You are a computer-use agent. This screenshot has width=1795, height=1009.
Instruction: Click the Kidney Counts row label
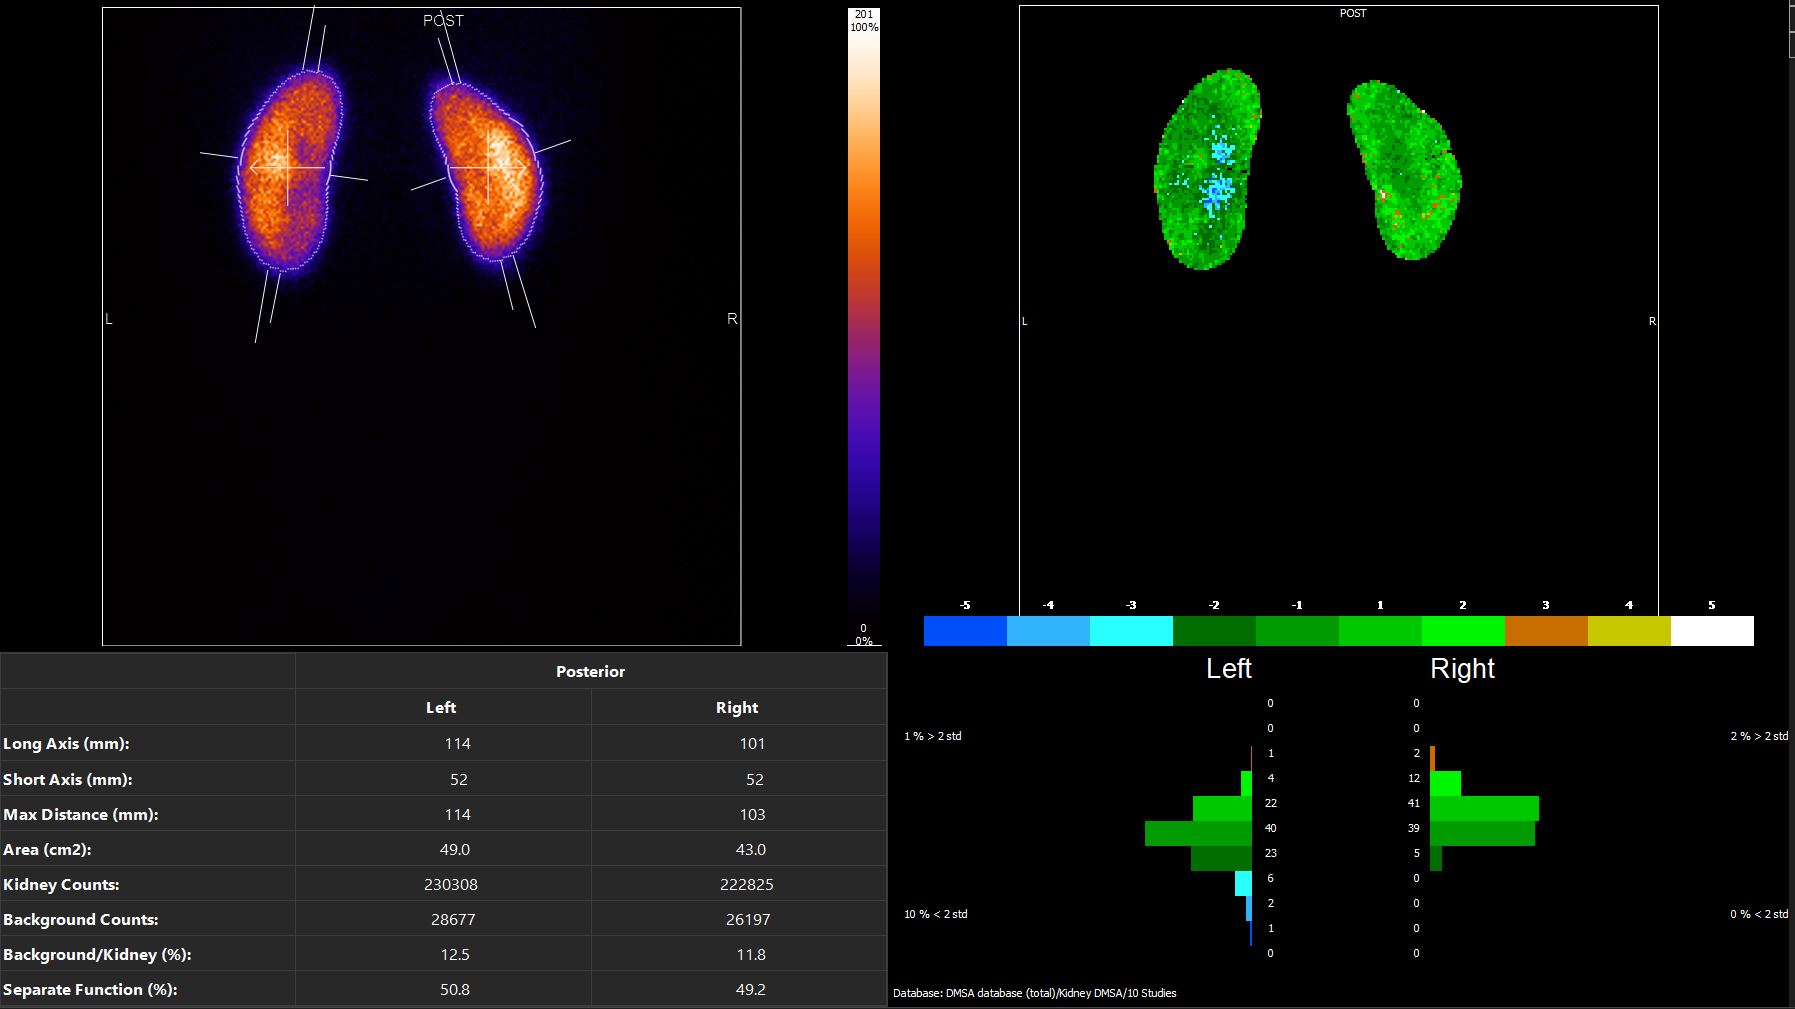pyautogui.click(x=61, y=884)
